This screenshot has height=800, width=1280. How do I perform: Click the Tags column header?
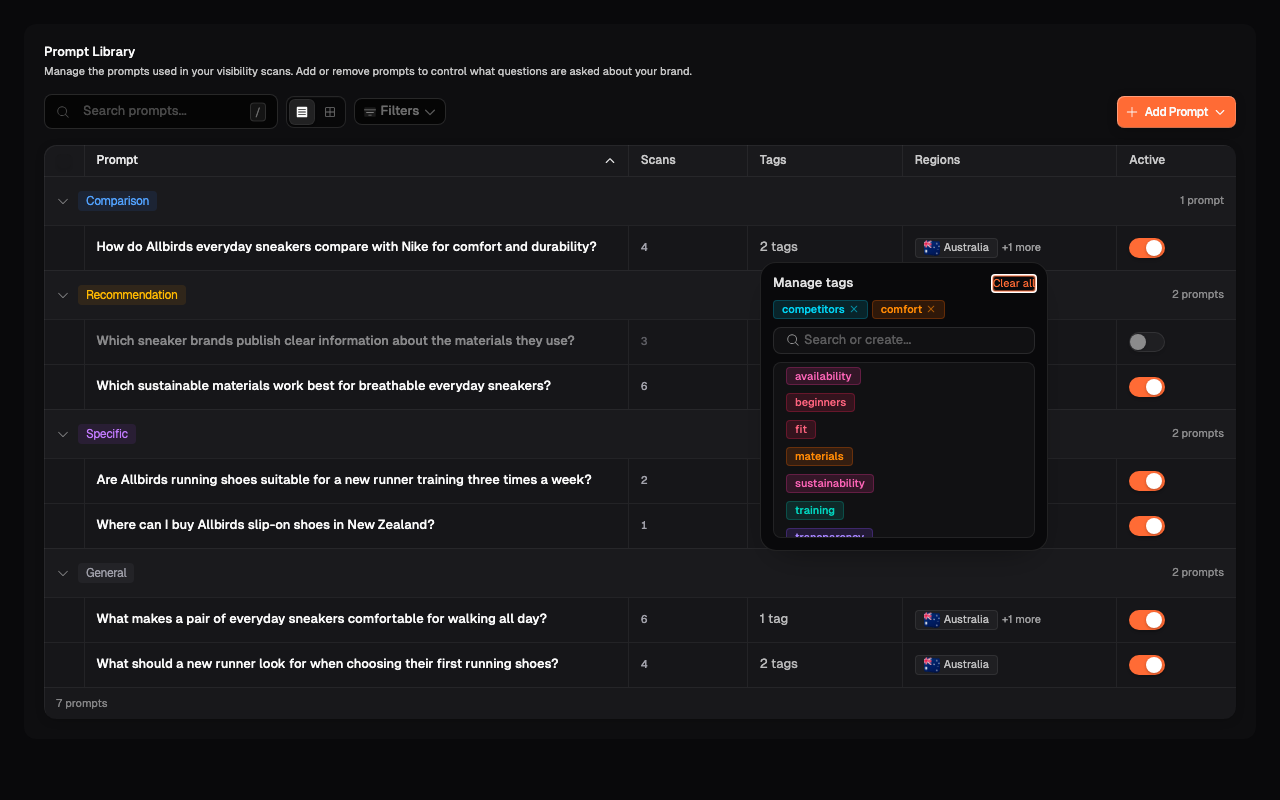pos(773,160)
